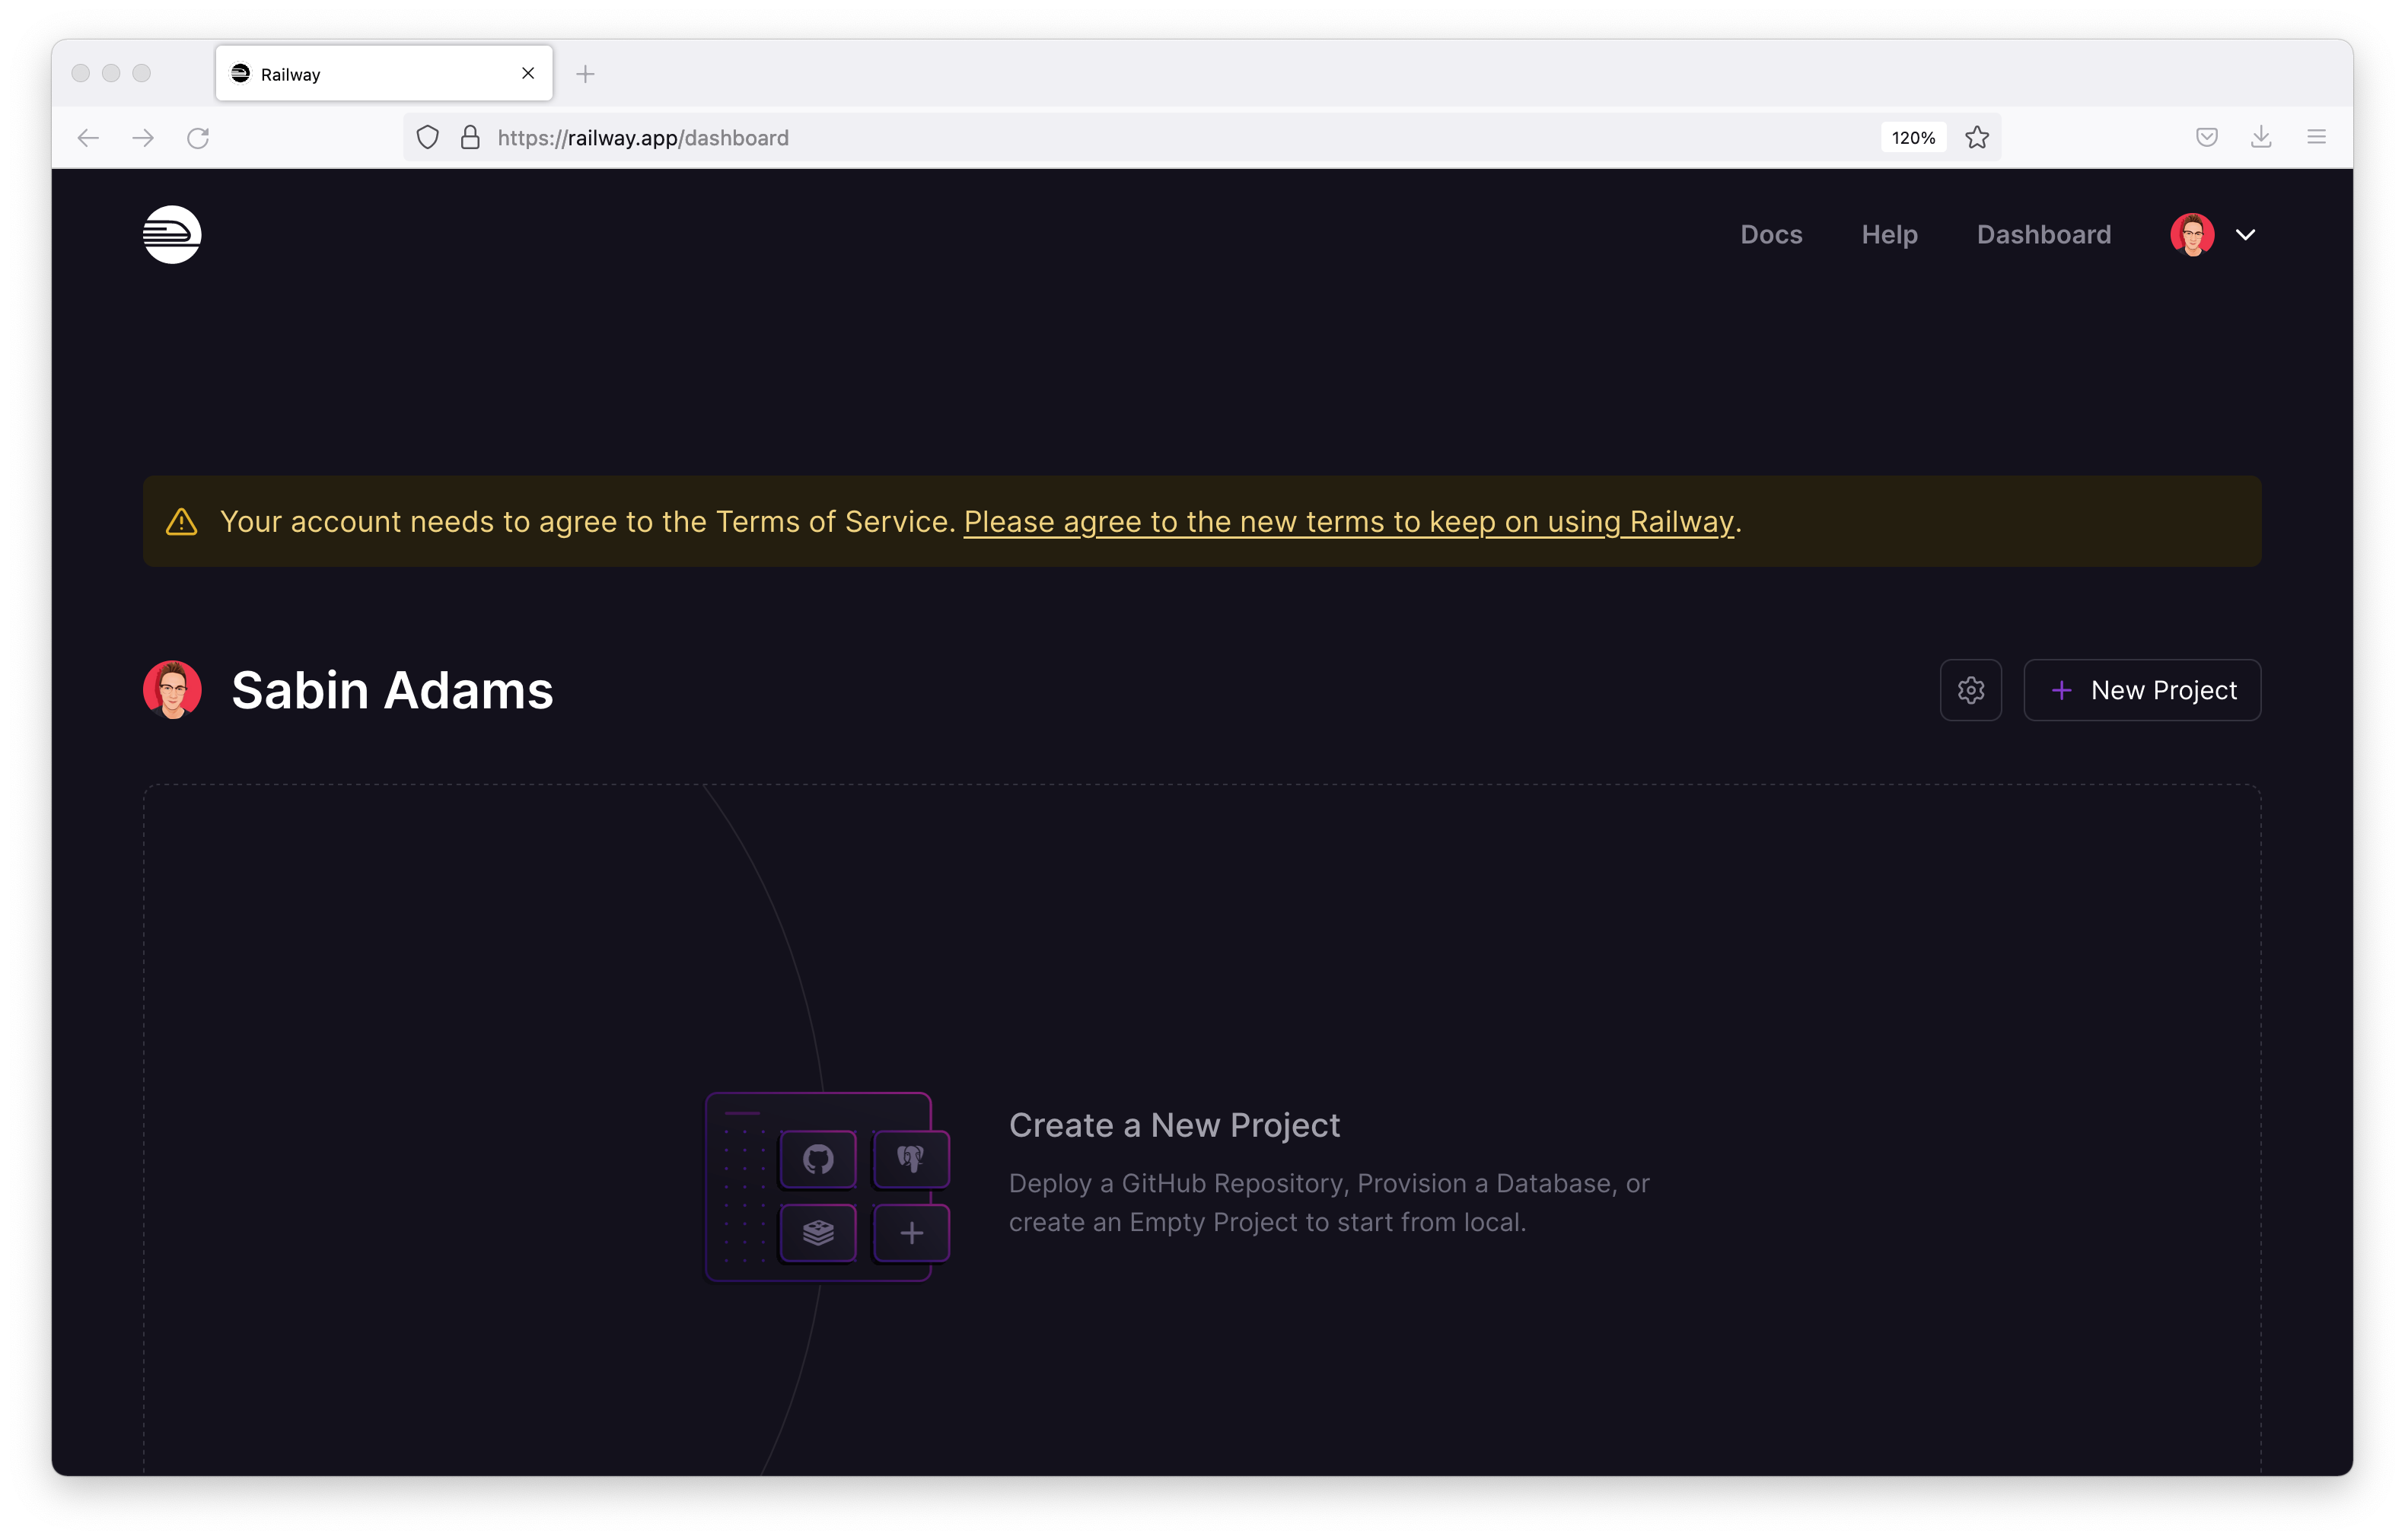This screenshot has height=1540, width=2405.
Task: Open the Firefox hamburger menu
Action: (2316, 138)
